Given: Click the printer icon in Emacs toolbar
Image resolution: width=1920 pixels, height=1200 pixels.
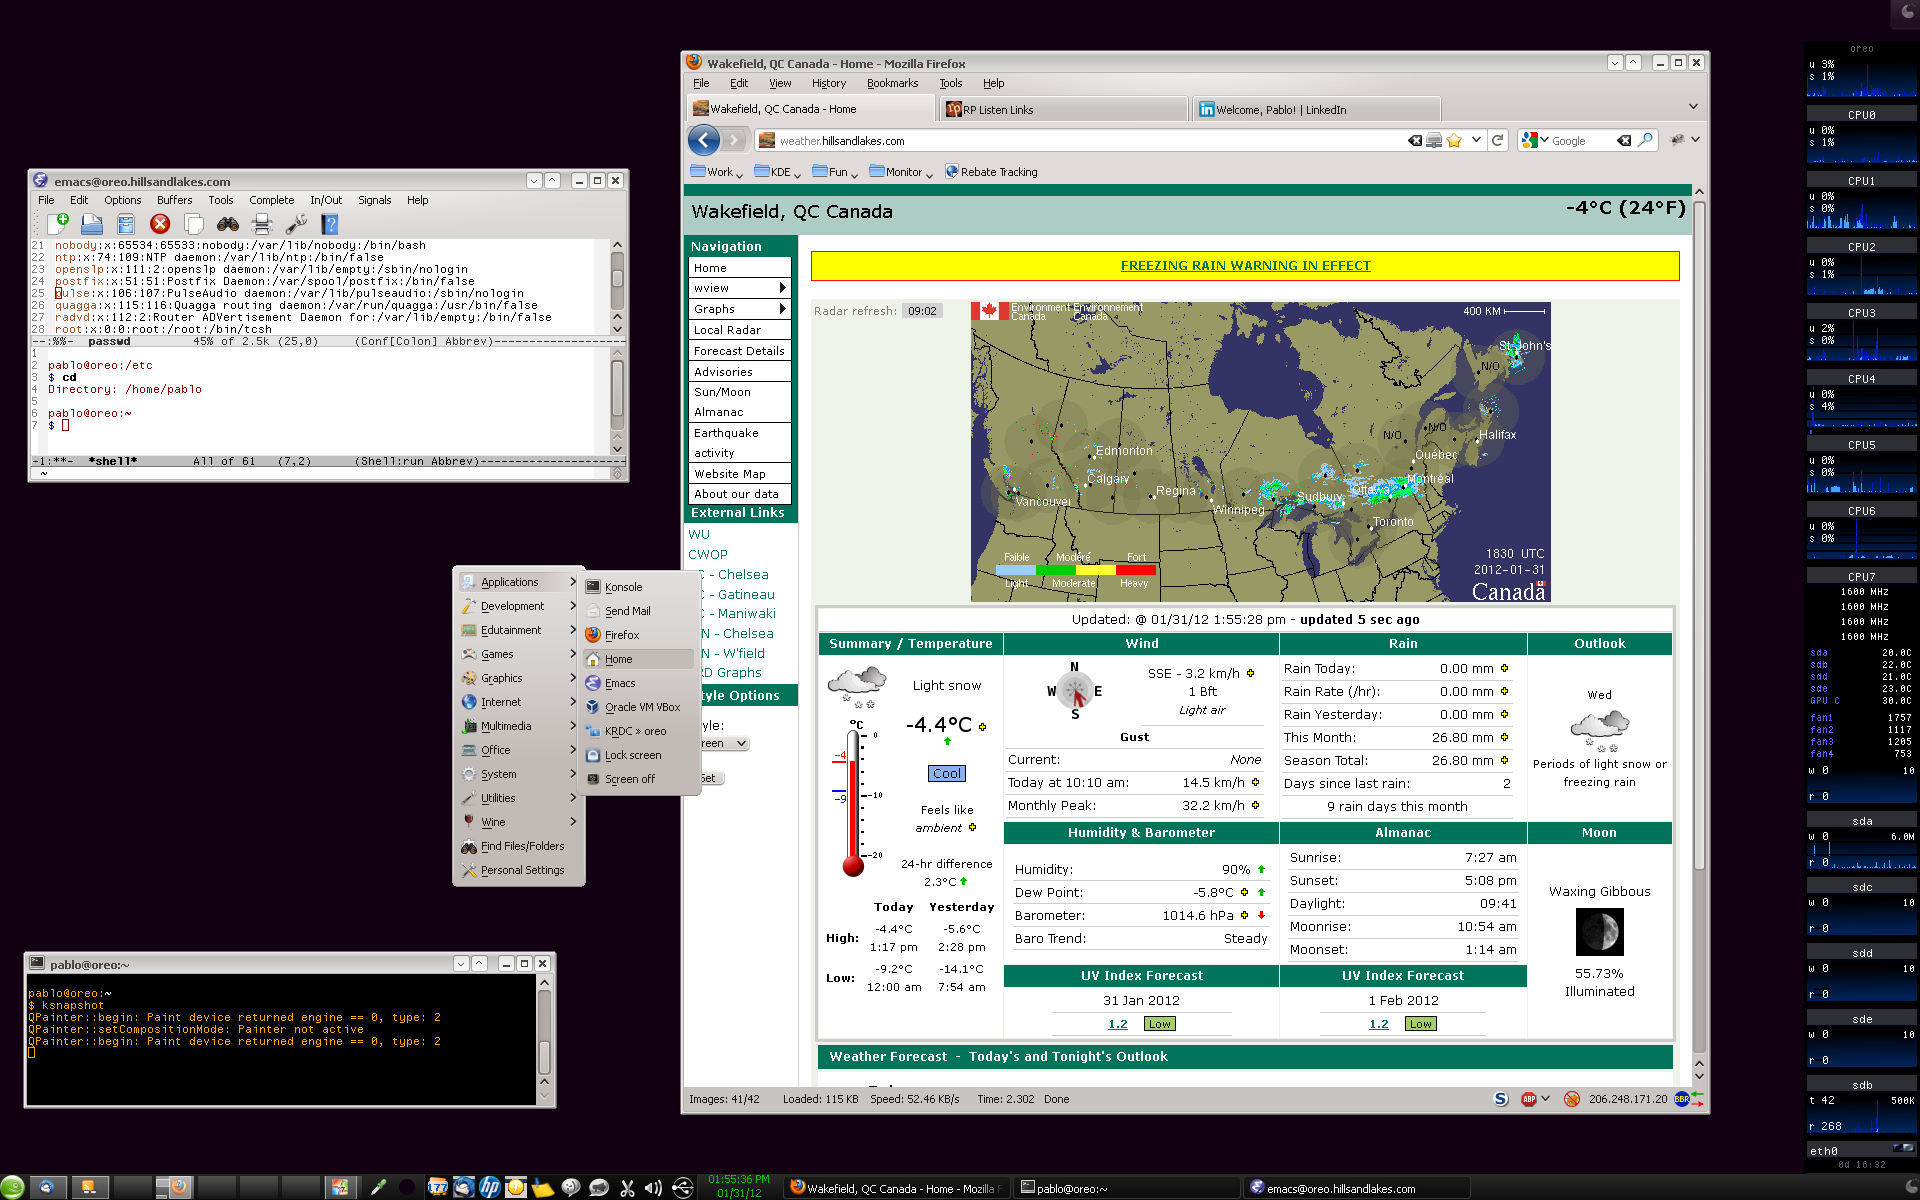Looking at the screenshot, I should pos(262,224).
